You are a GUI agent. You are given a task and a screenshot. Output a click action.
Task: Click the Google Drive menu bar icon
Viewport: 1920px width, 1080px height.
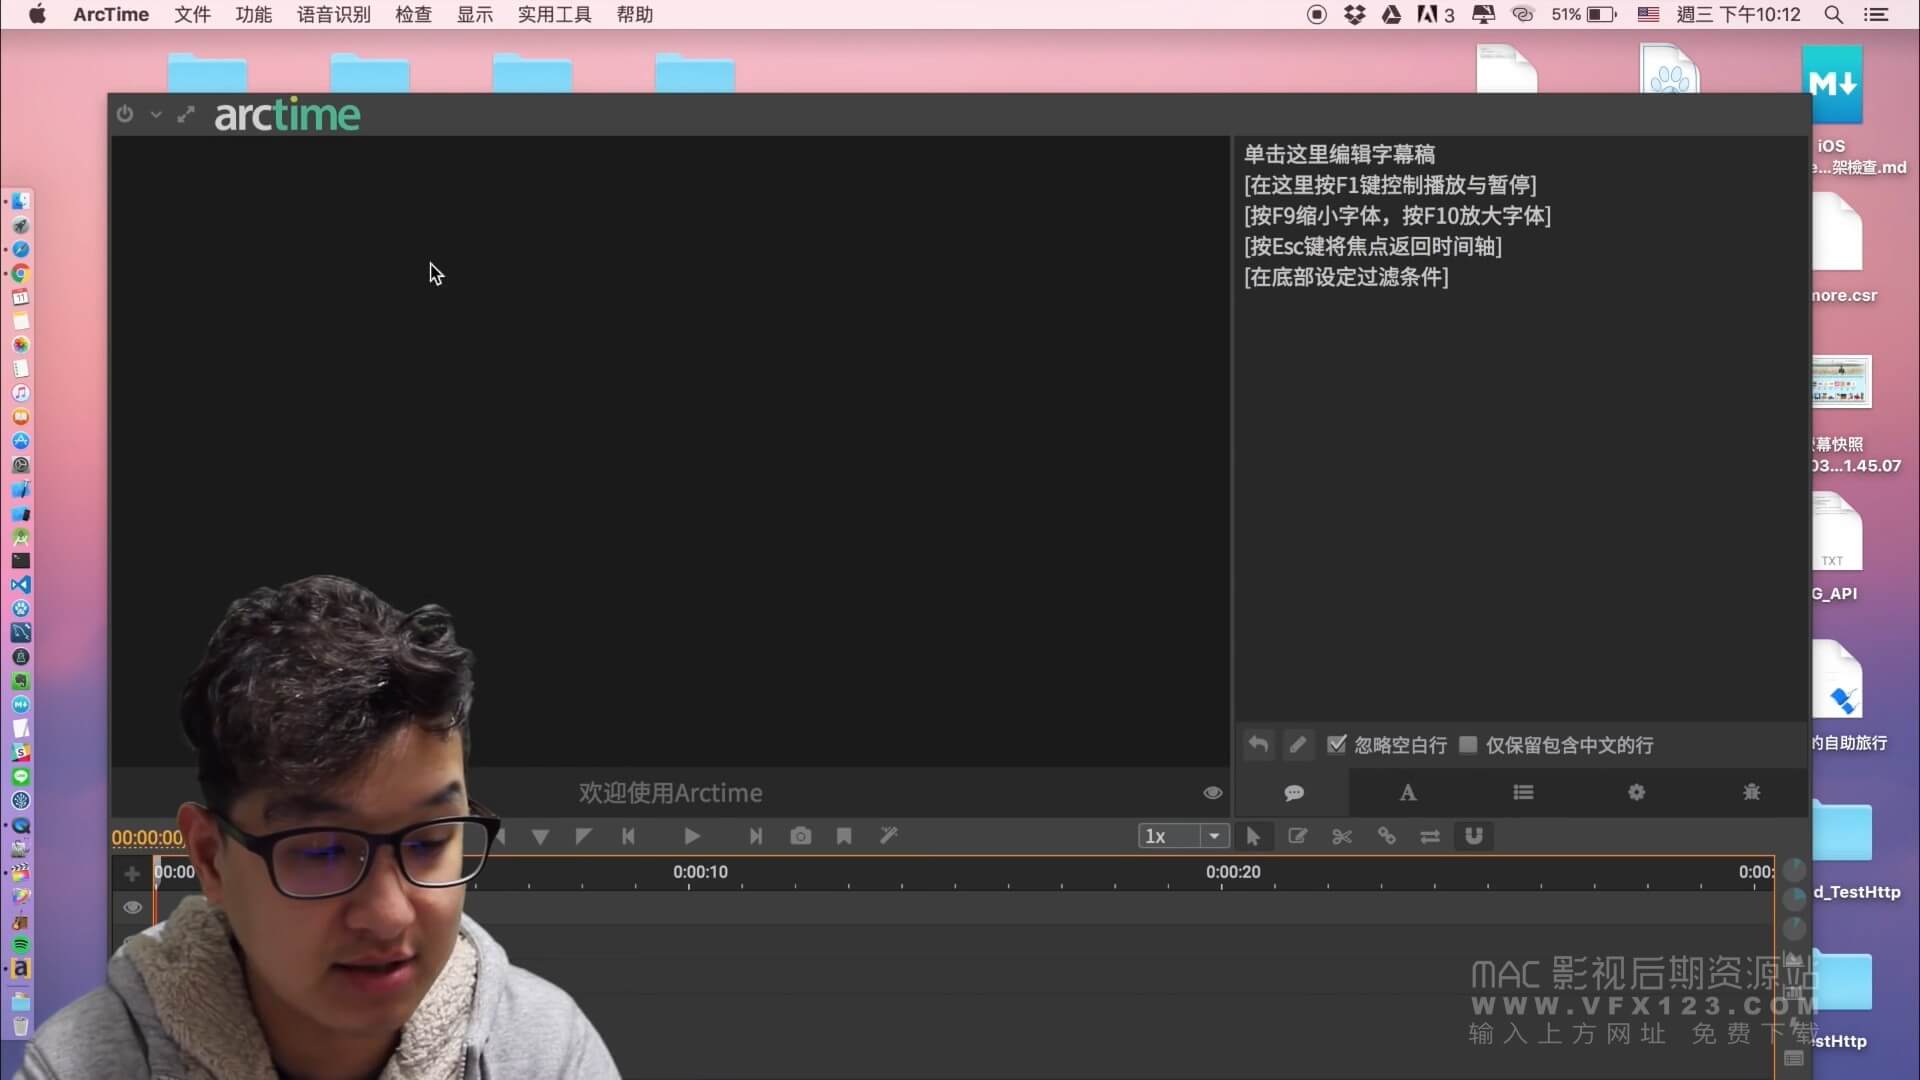[x=1391, y=14]
